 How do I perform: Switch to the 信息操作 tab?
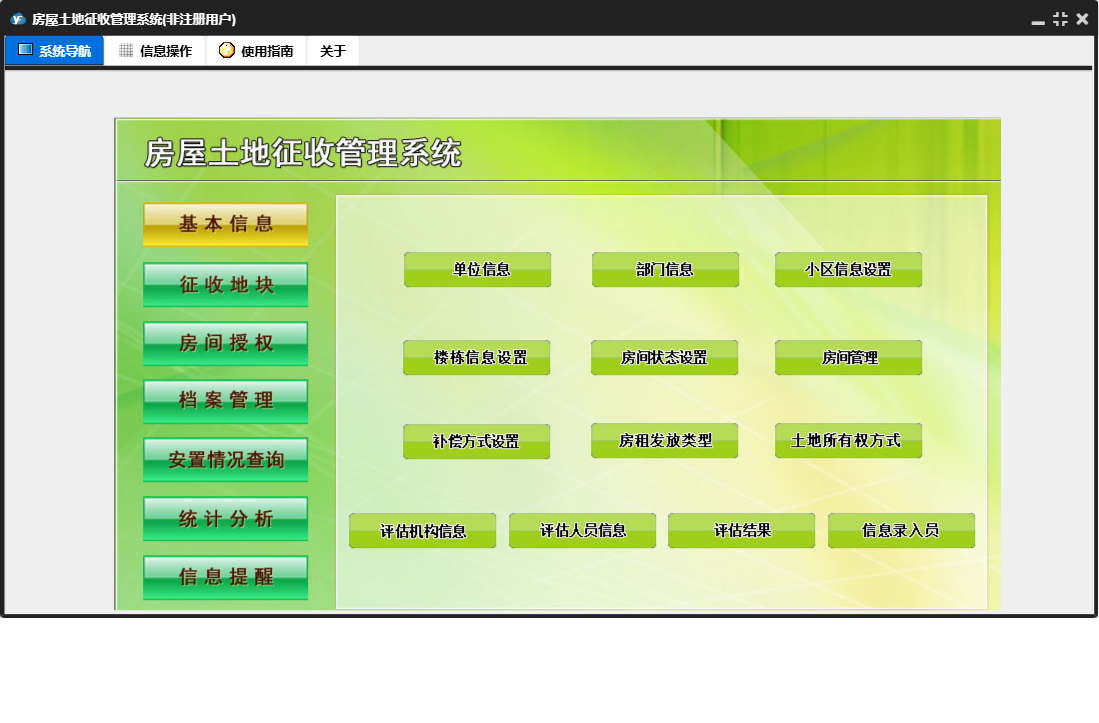(x=155, y=51)
